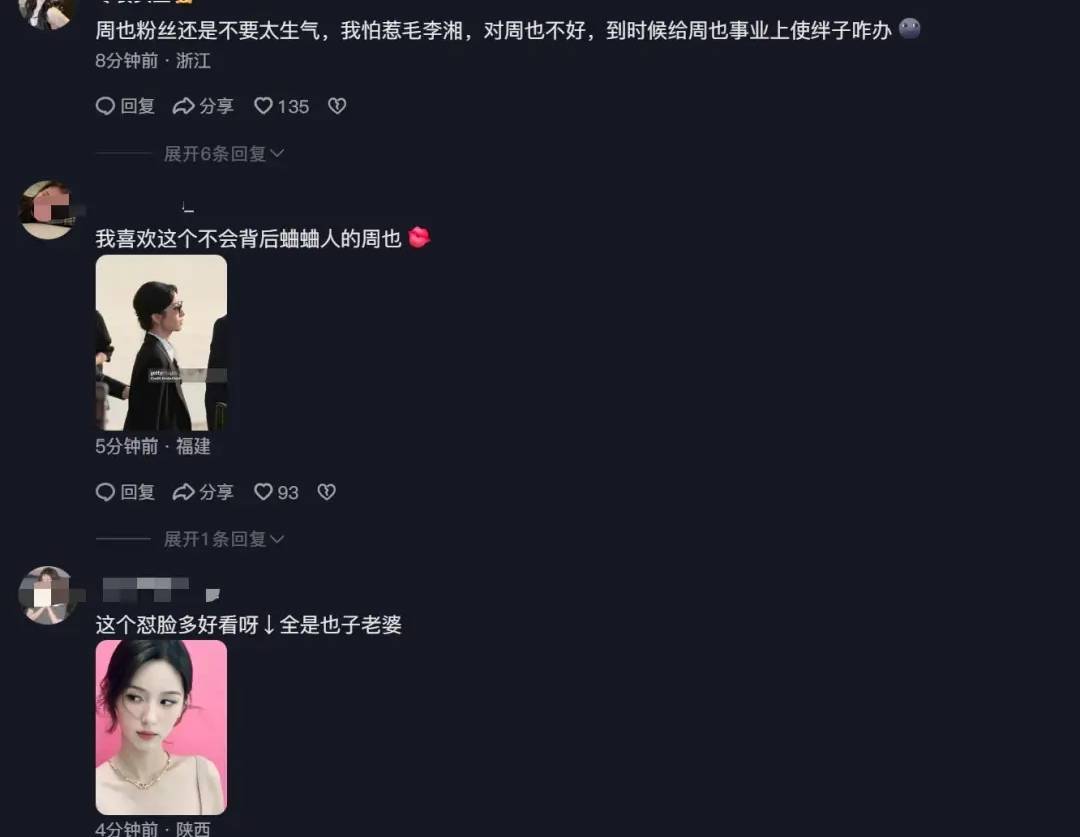Expand the 6 hidden replies
The height and width of the screenshot is (837, 1080).
point(223,154)
